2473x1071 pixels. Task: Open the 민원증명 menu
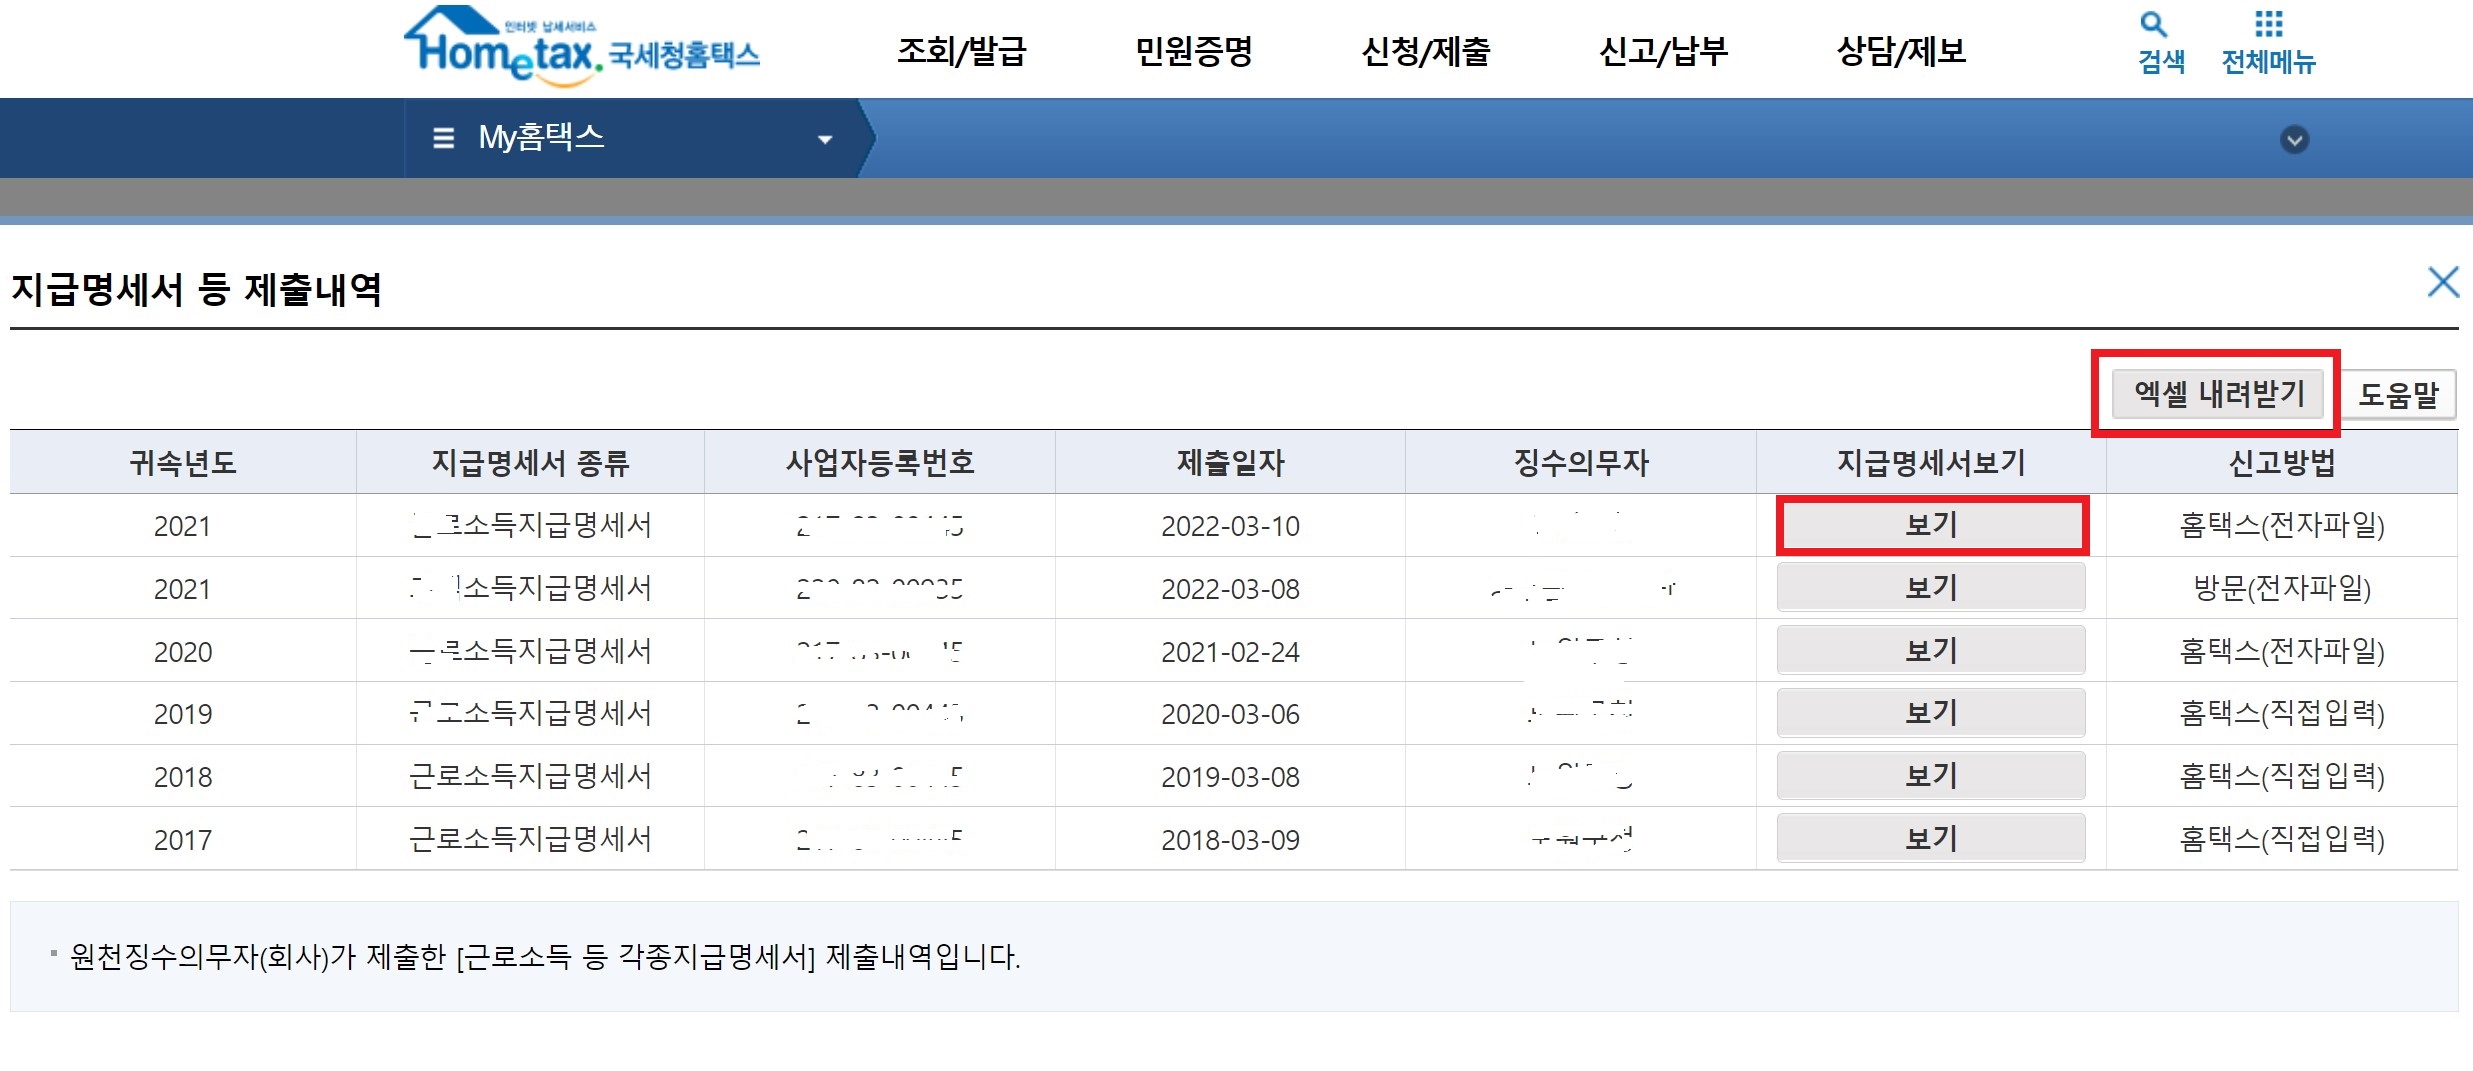(x=1196, y=50)
